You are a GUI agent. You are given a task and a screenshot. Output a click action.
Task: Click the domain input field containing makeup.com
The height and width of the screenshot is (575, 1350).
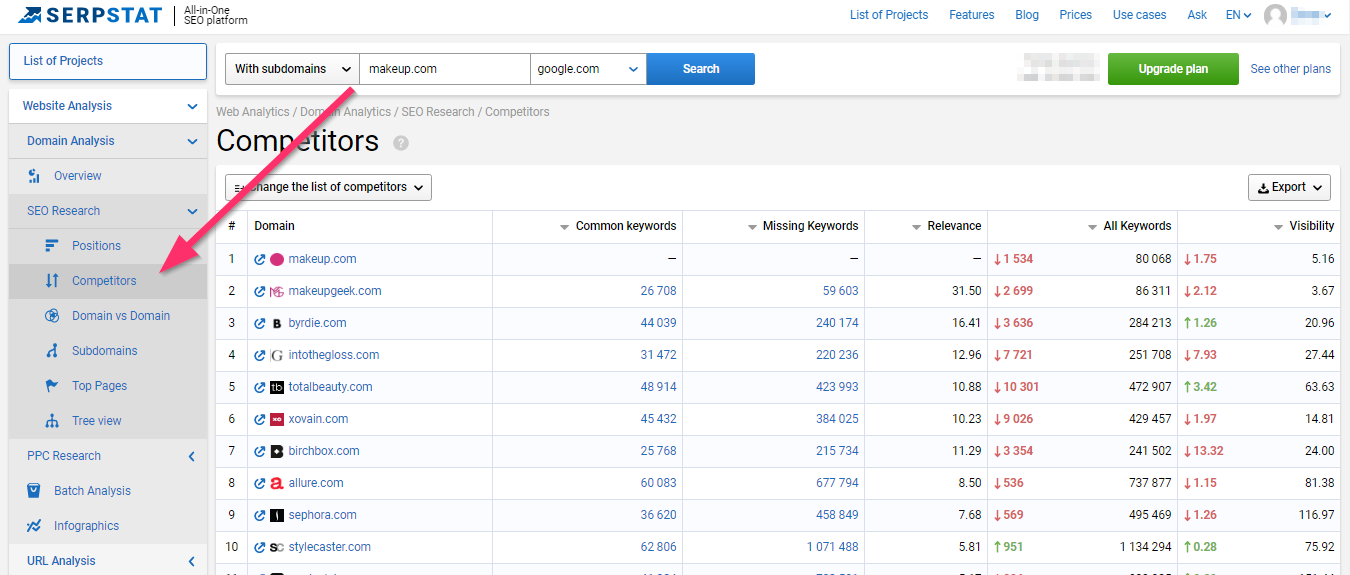[445, 69]
